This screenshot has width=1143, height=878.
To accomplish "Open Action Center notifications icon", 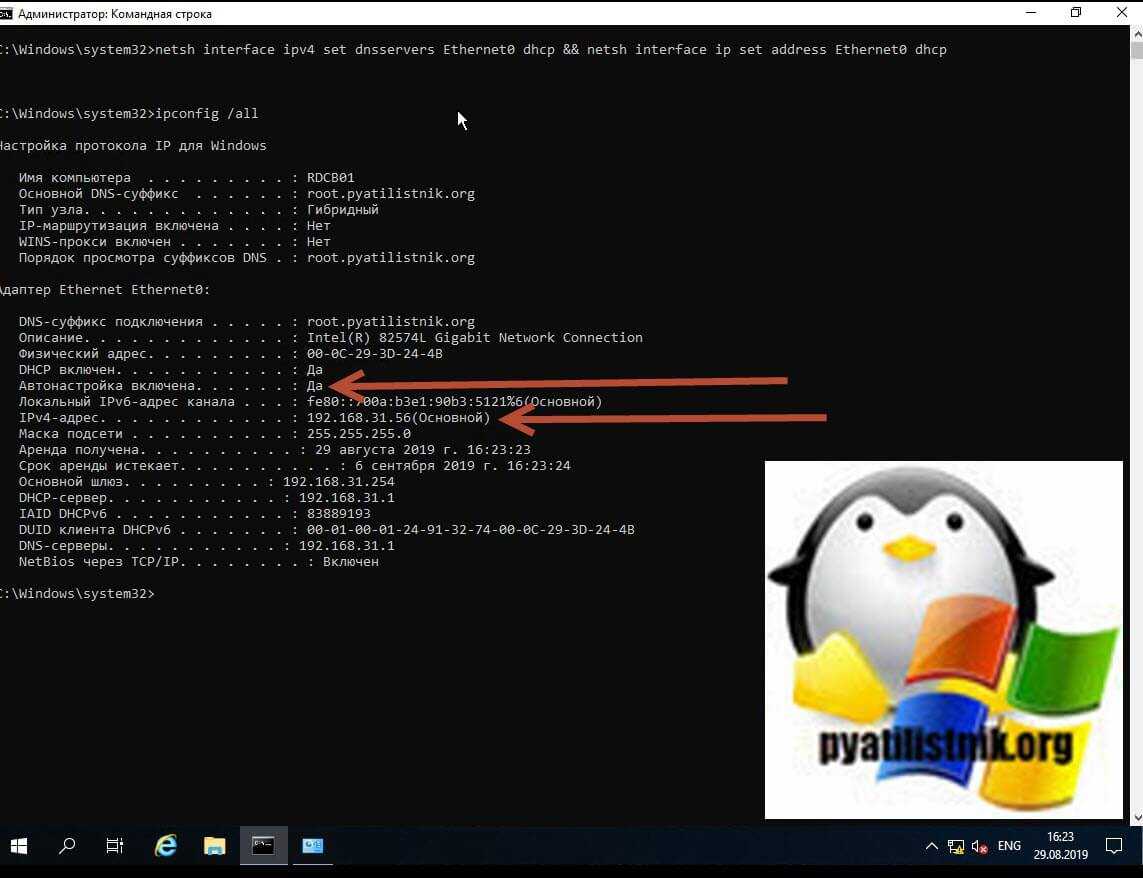I will [1114, 846].
